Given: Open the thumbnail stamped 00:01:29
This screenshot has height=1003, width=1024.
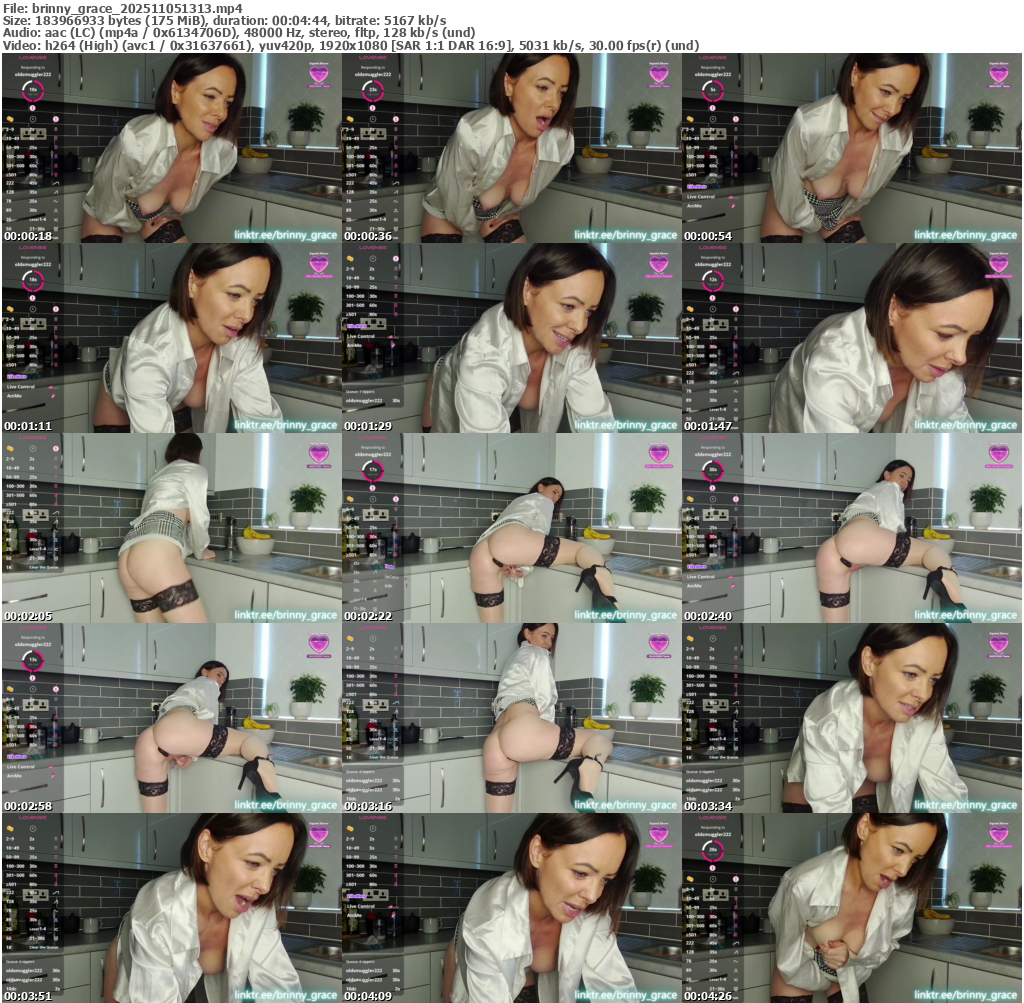Looking at the screenshot, I should [x=511, y=337].
